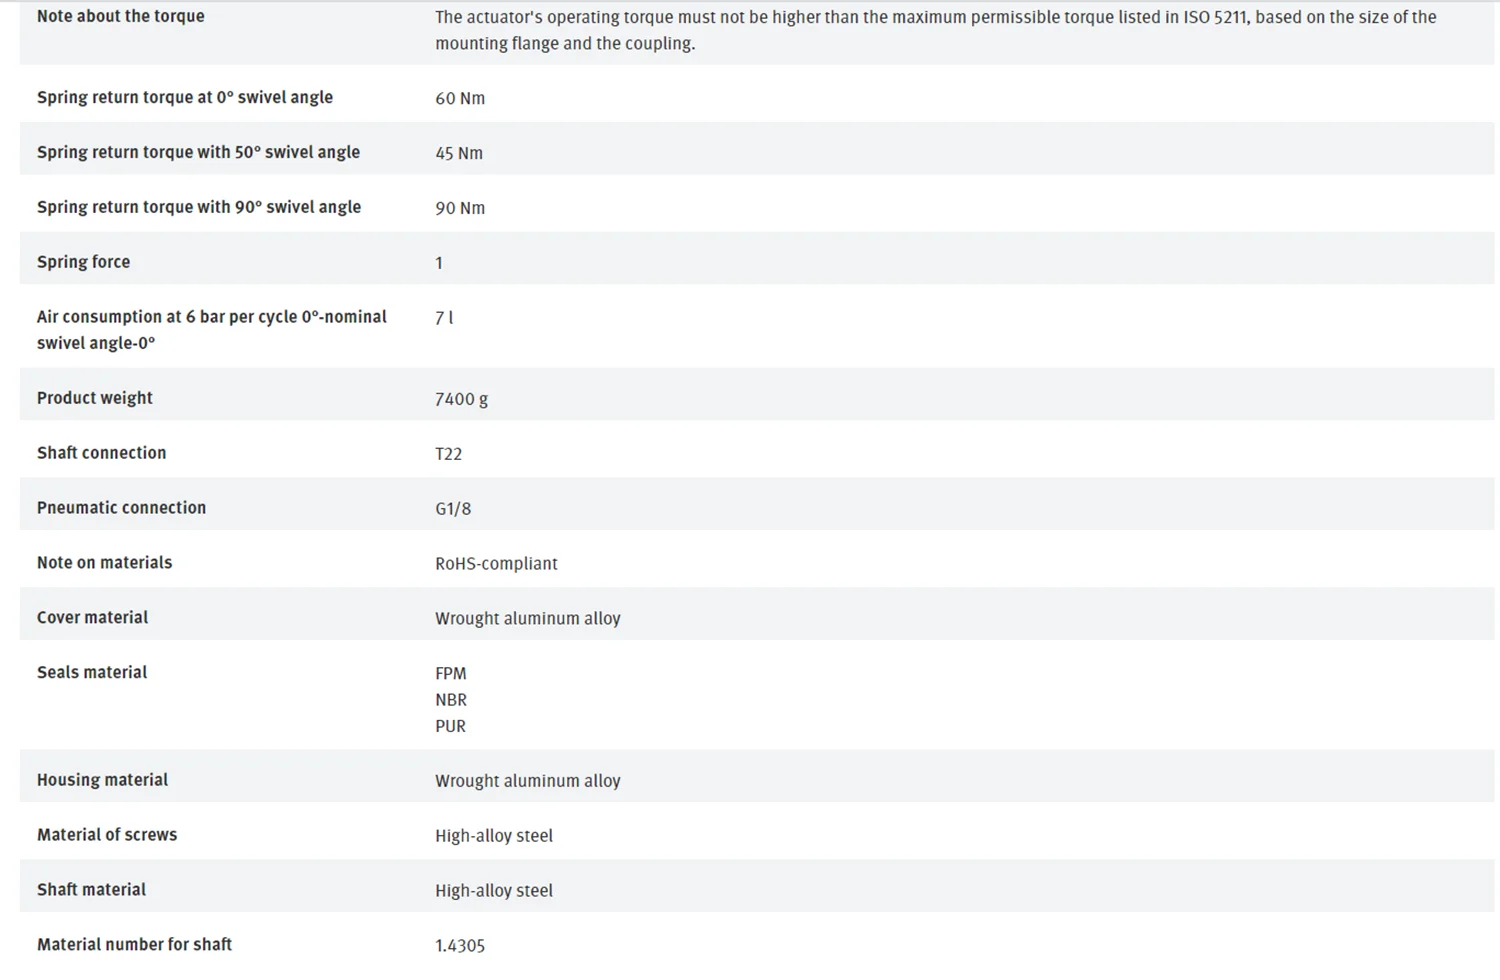The height and width of the screenshot is (980, 1500).
Task: Select FPM in the seals material list
Action: click(451, 674)
